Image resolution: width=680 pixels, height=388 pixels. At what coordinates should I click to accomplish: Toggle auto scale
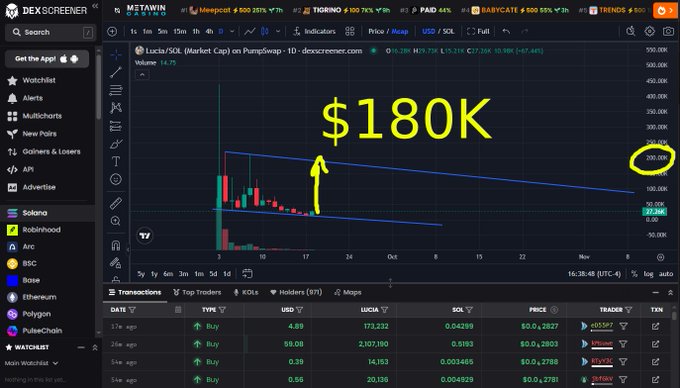point(666,274)
